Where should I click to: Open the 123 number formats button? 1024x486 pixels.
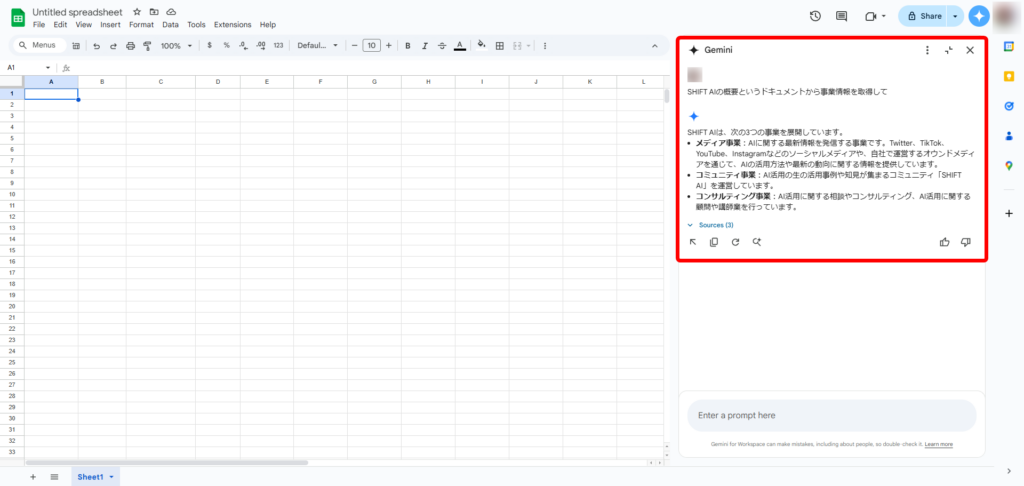(278, 46)
